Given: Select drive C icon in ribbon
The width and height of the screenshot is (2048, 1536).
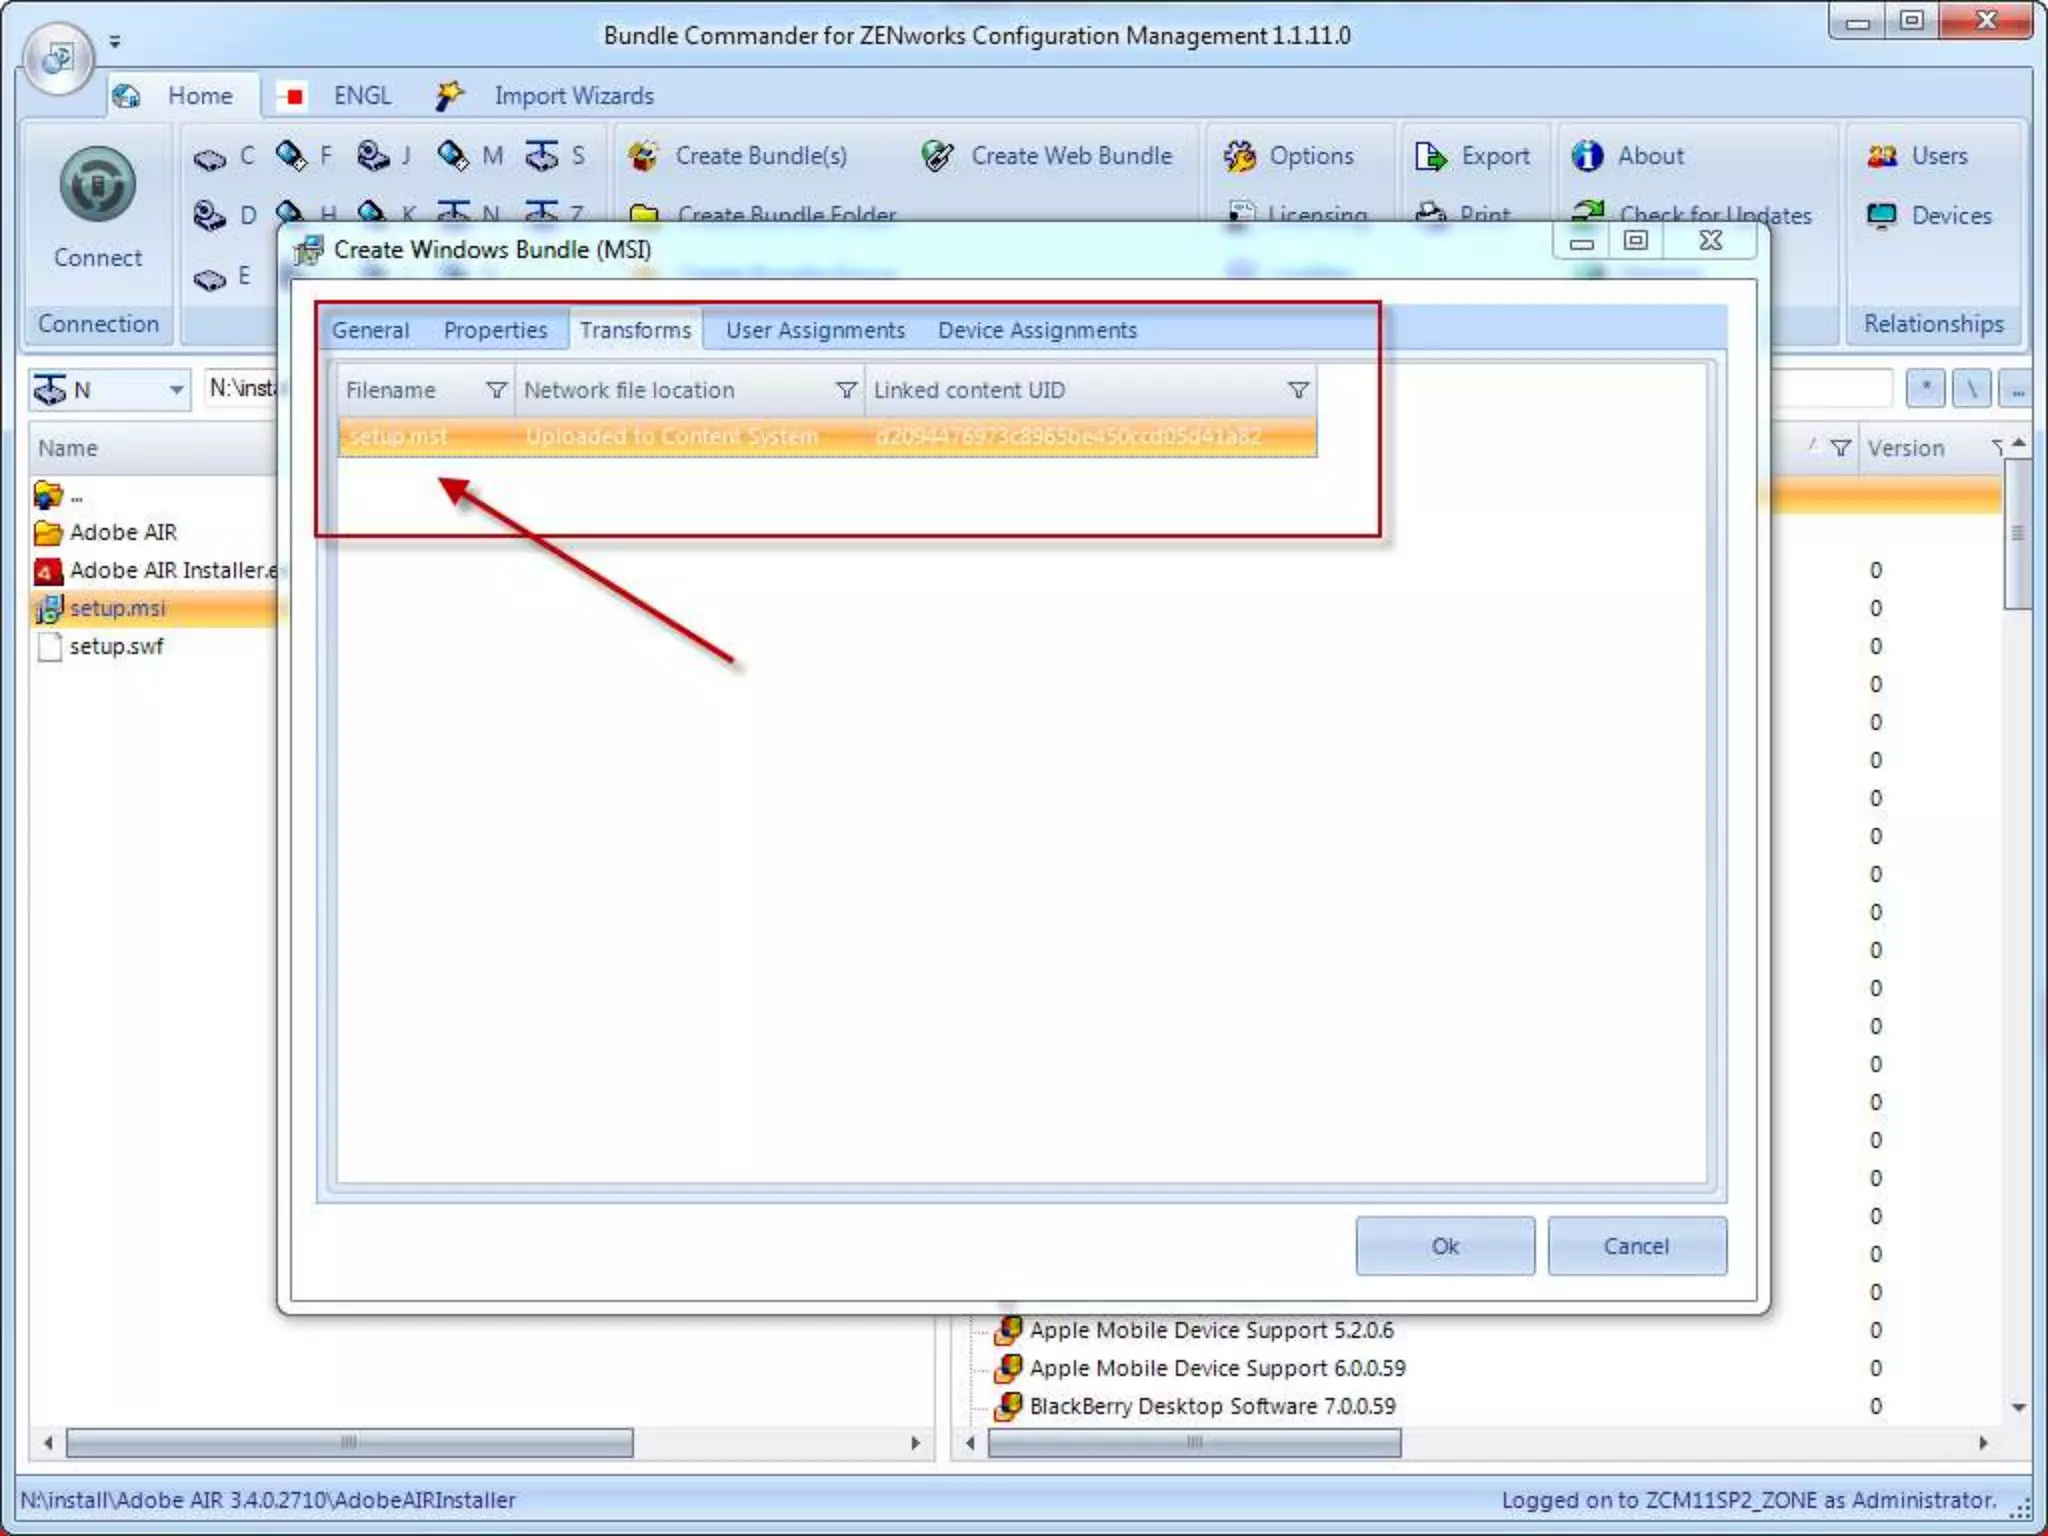Looking at the screenshot, I should (x=210, y=157).
